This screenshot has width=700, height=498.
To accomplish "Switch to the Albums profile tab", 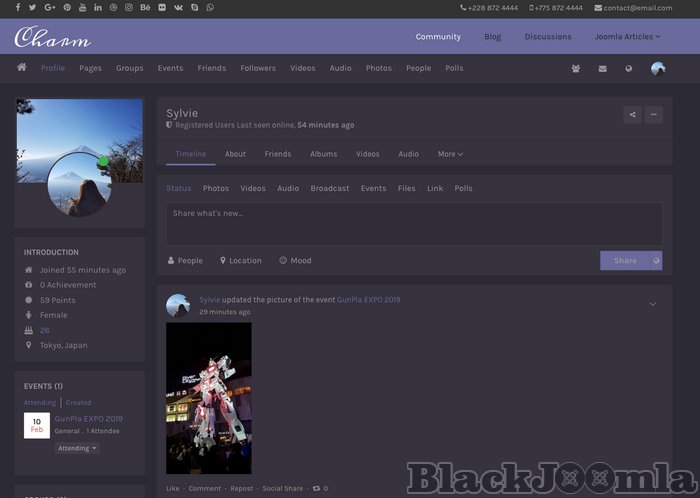I will [x=323, y=154].
